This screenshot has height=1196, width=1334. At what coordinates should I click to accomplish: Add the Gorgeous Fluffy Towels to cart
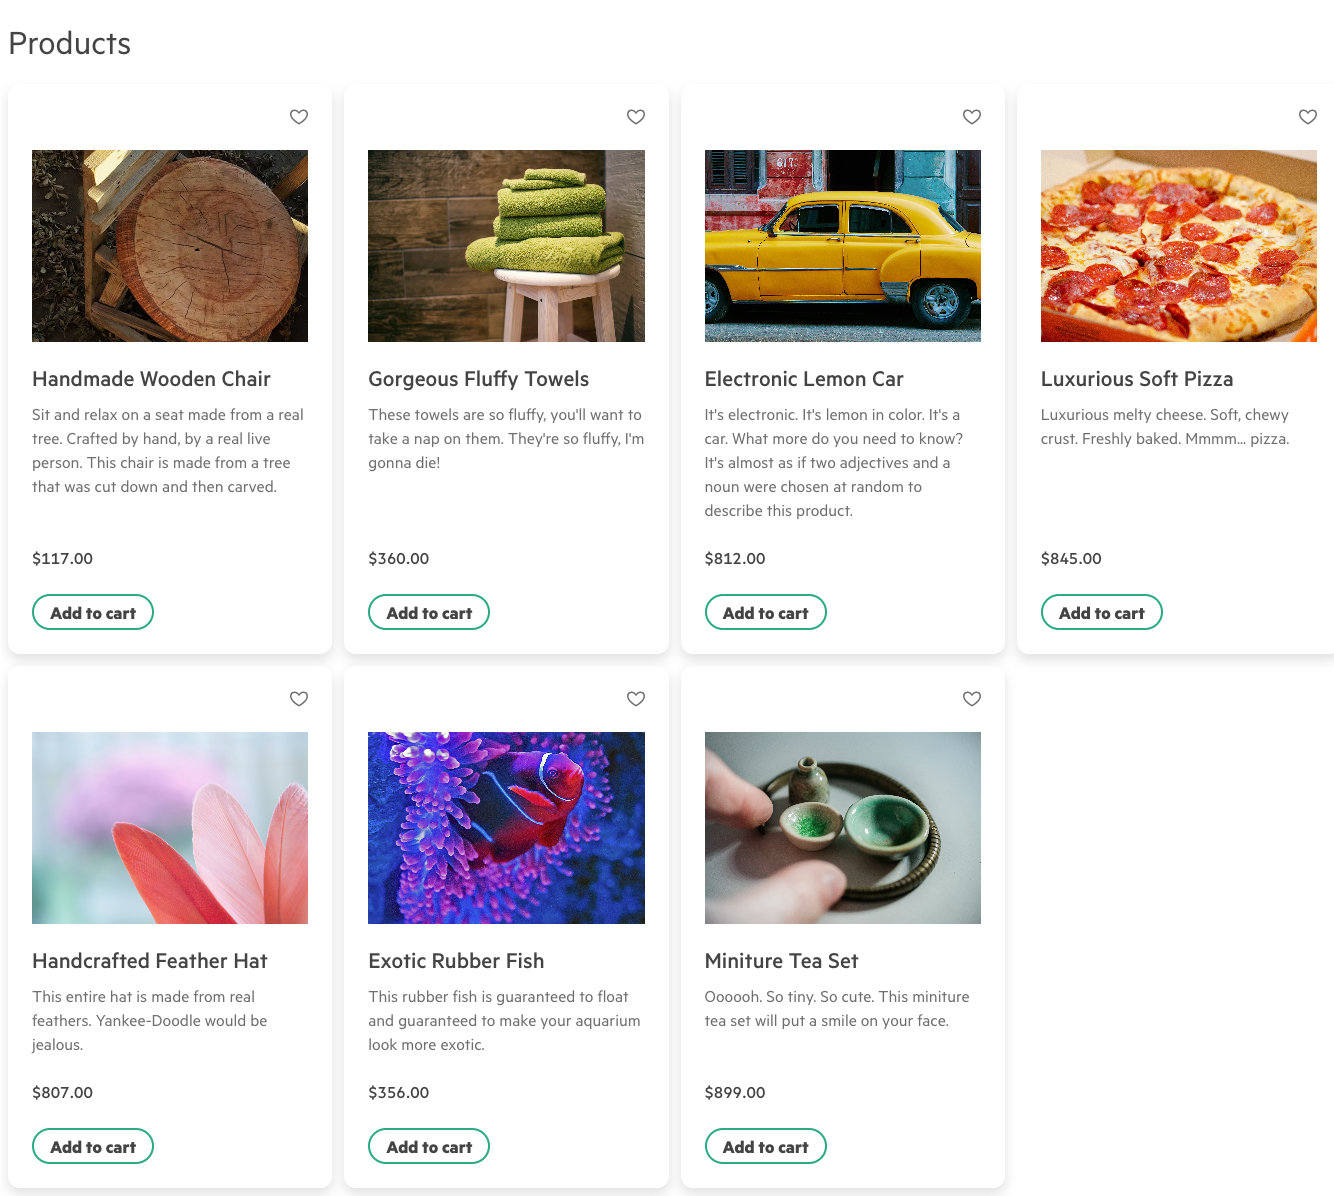429,612
